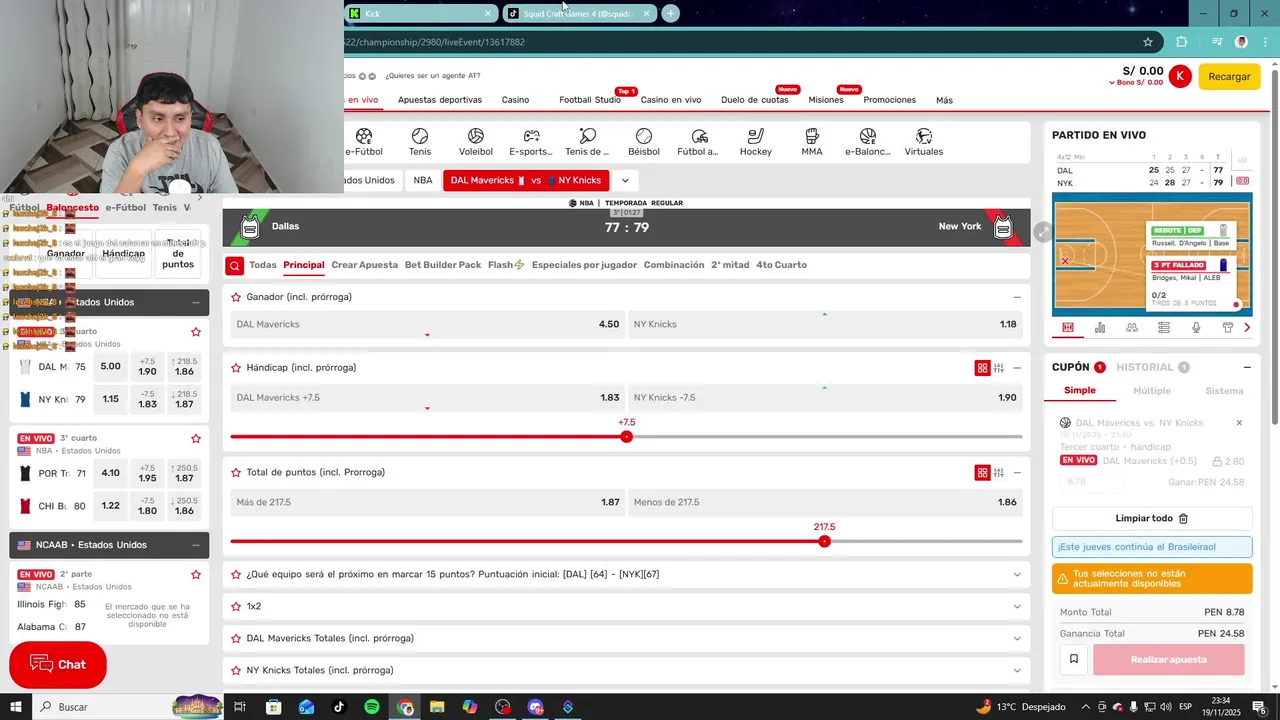Select the Béisbol sport icon
This screenshot has height=720, width=1280.
(644, 135)
